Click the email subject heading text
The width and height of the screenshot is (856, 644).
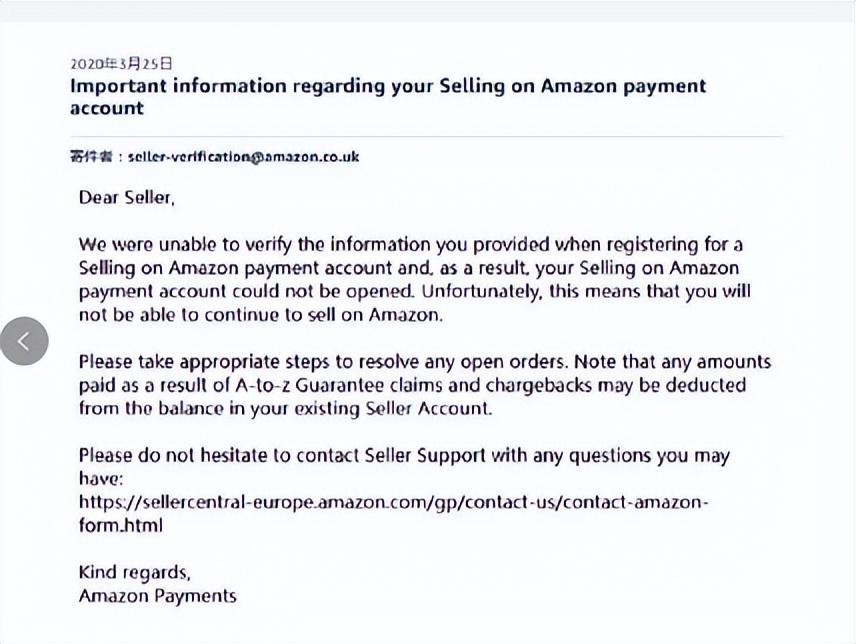[x=387, y=86]
